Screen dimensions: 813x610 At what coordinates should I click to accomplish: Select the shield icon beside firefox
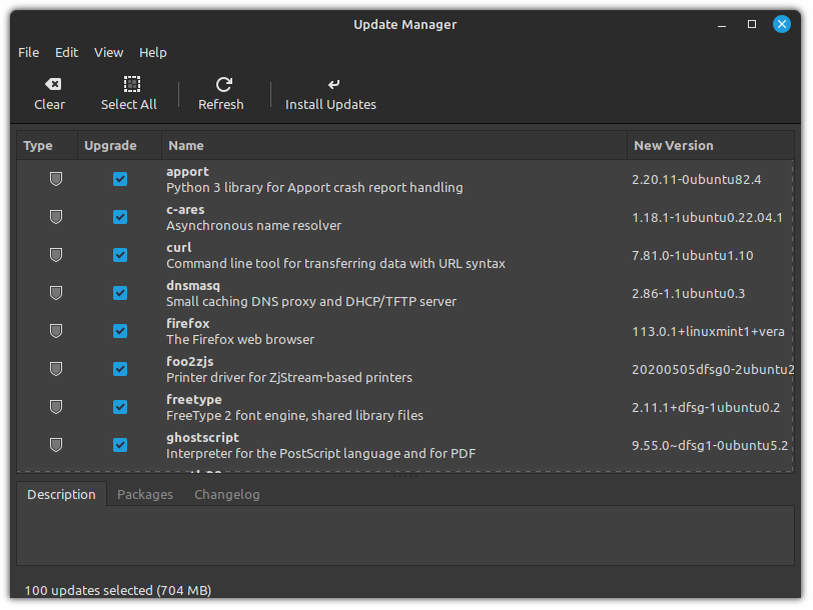(x=55, y=331)
